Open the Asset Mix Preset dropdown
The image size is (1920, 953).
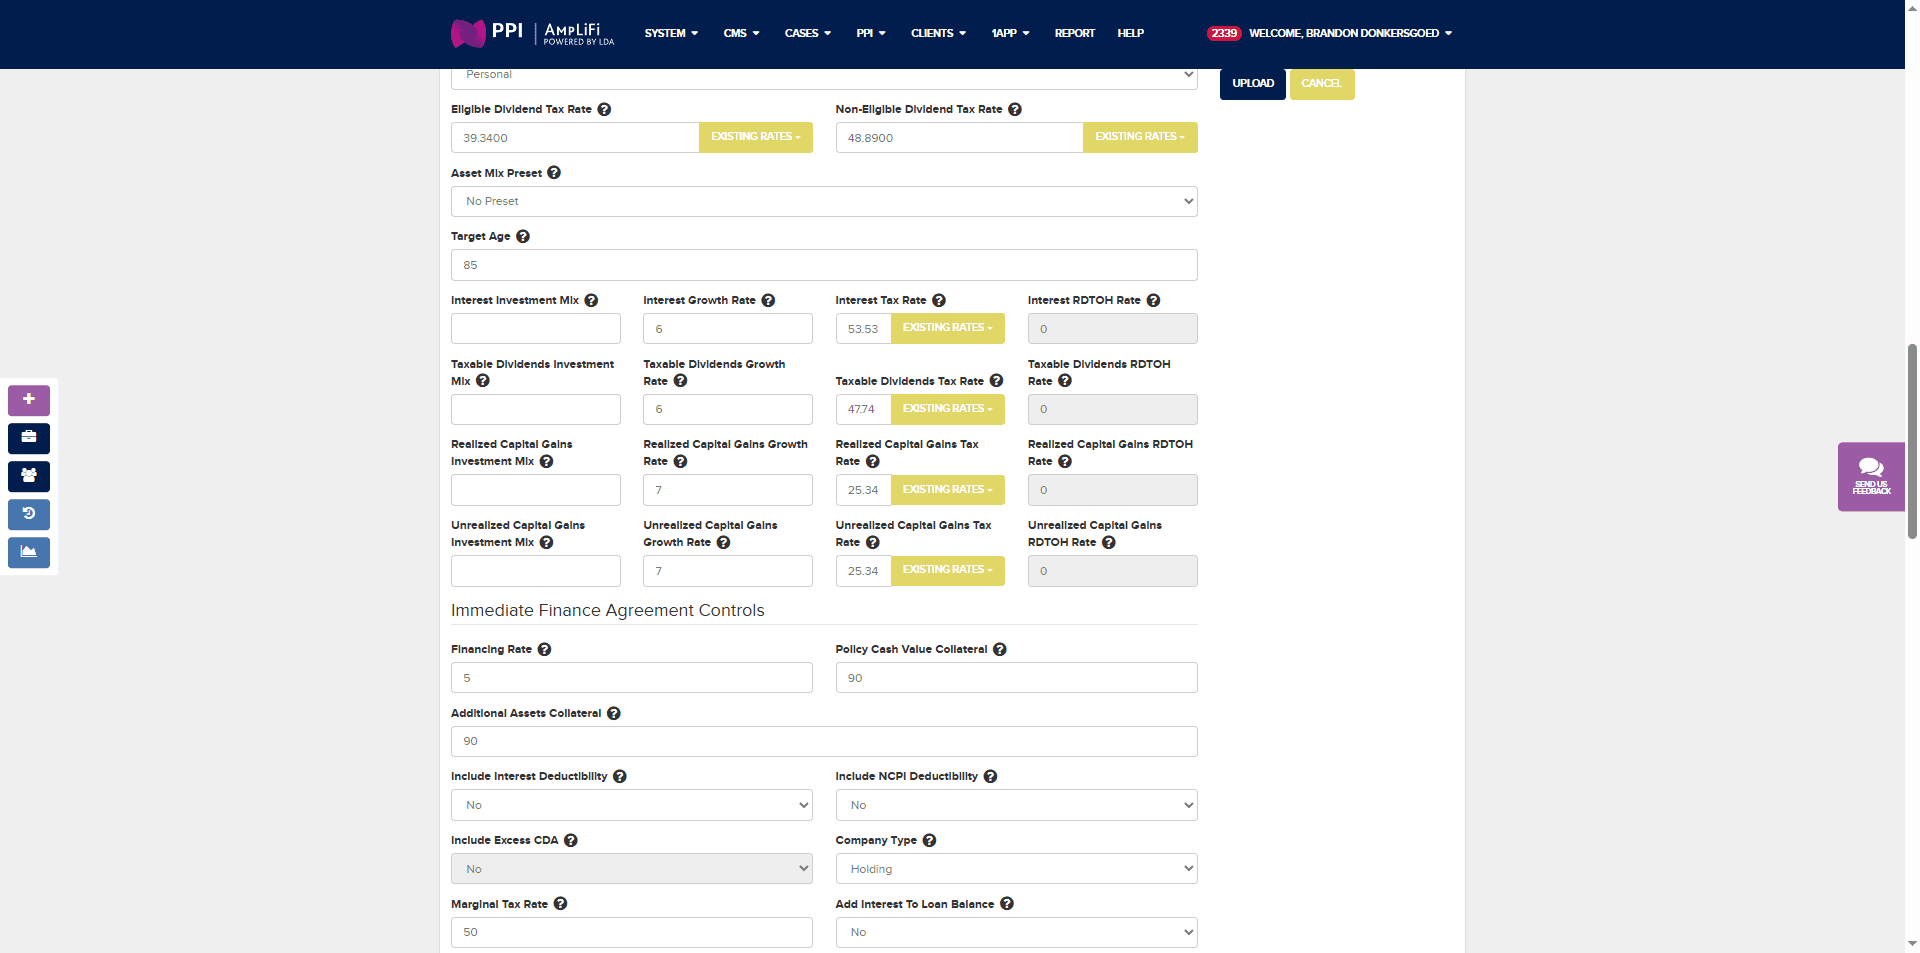(824, 201)
